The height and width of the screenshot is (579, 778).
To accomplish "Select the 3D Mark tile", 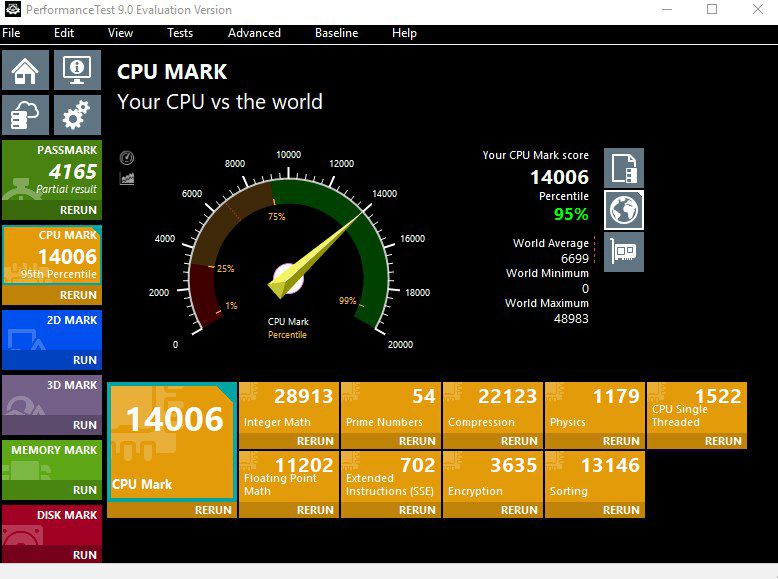I will [52, 395].
